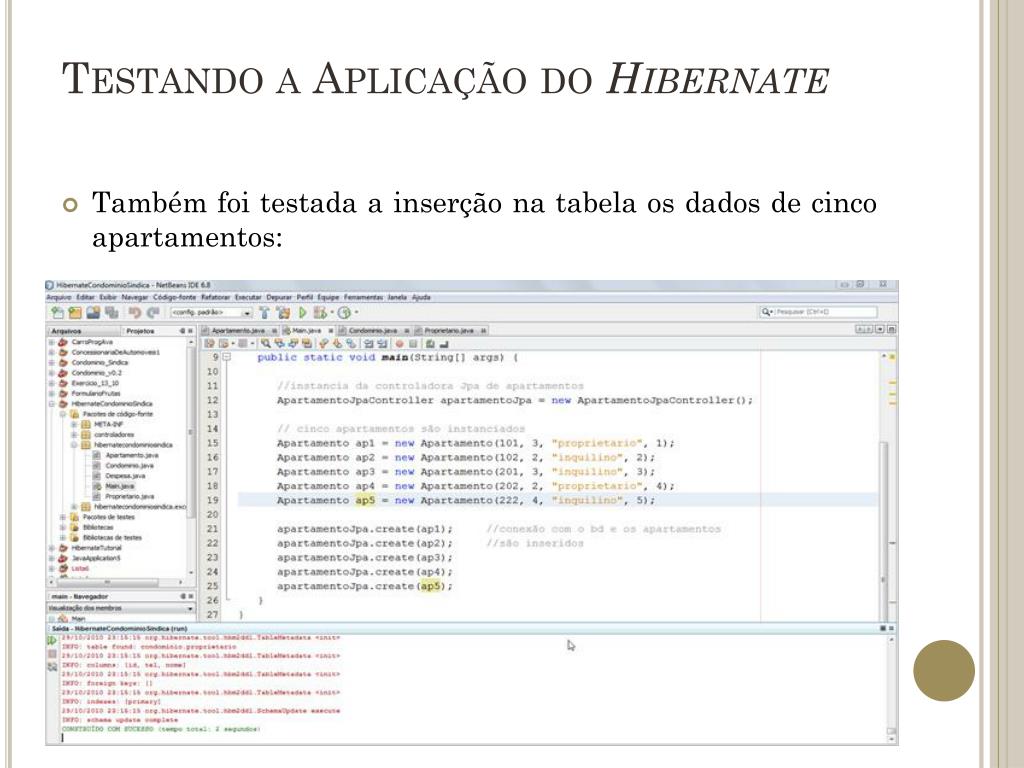The image size is (1024, 768).
Task: Click the Rerun icon in output panel
Action: point(52,641)
